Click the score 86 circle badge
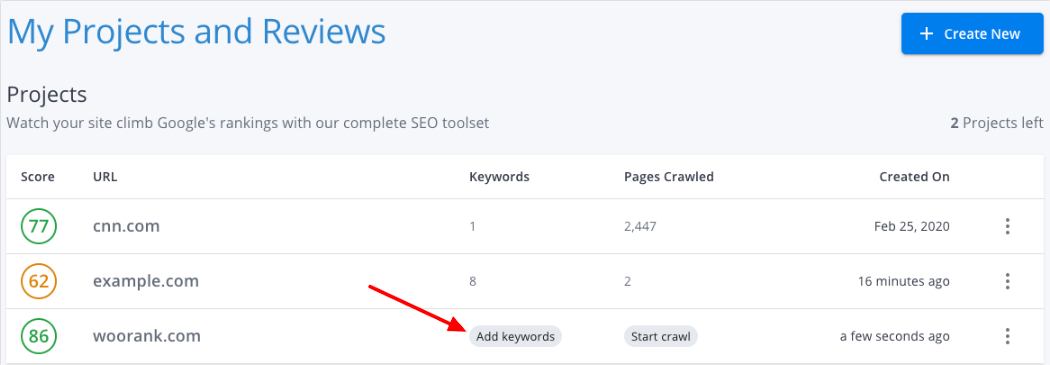Image resolution: width=1050 pixels, height=365 pixels. pyautogui.click(x=39, y=336)
